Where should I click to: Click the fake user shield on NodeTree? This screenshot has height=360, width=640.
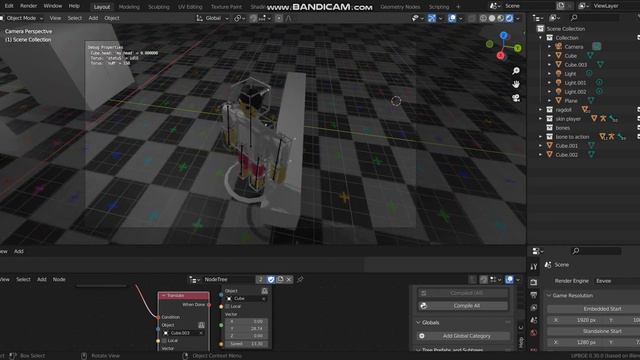(271, 280)
